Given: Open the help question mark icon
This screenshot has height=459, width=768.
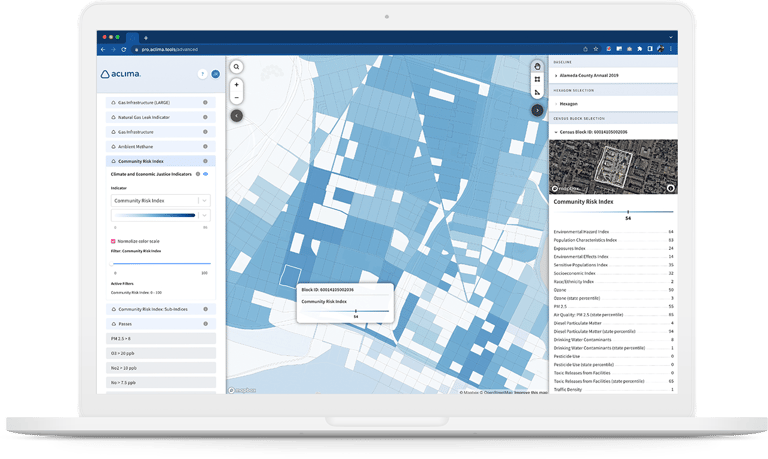Looking at the screenshot, I should point(202,74).
